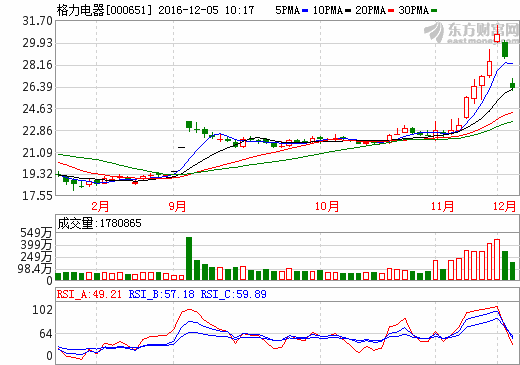Click the stock title 格力电器[000651]
The height and width of the screenshot is (365, 520).
(x=104, y=10)
